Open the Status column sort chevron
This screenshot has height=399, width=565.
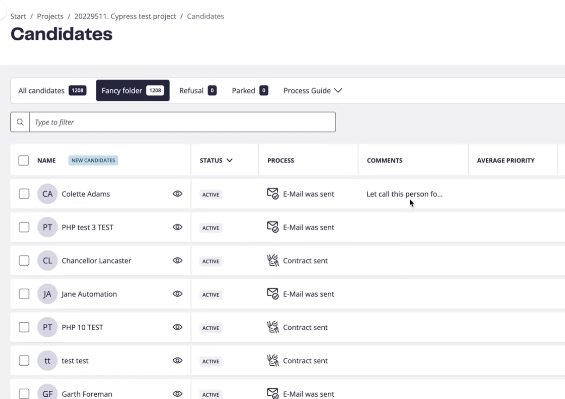(230, 160)
